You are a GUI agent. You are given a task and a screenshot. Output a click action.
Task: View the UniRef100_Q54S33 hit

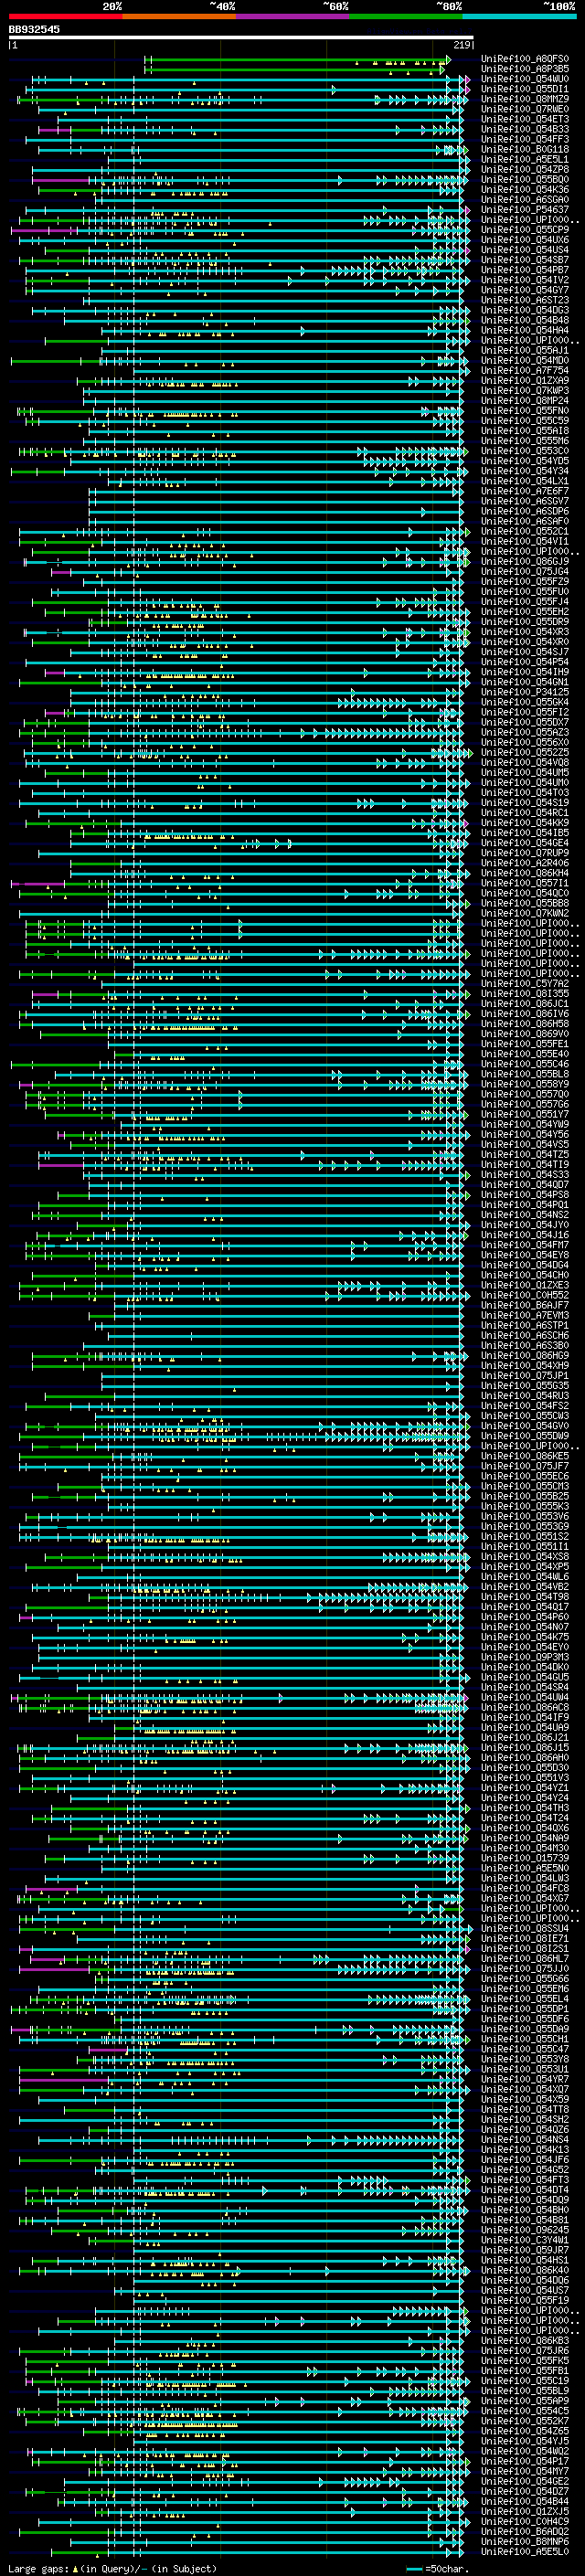click(x=524, y=1175)
